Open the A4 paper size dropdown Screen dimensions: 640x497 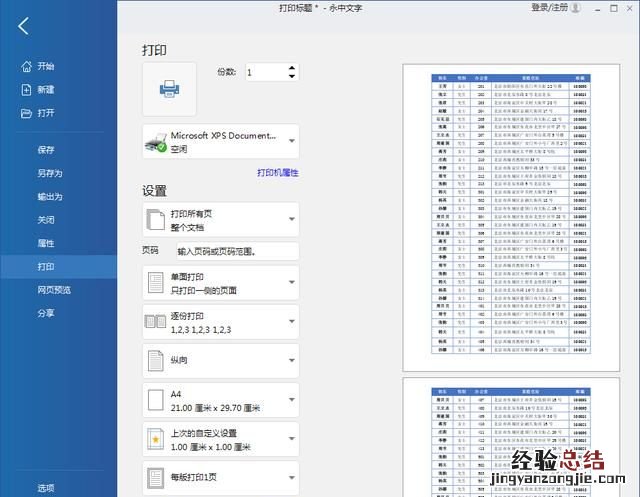pyautogui.click(x=292, y=400)
